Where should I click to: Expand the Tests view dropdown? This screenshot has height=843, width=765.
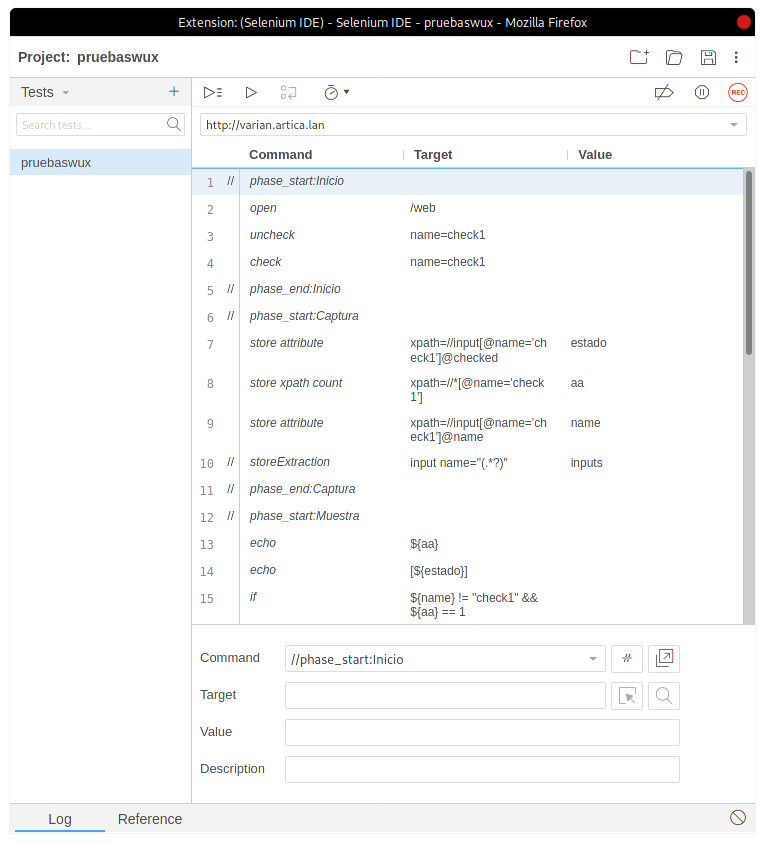coord(66,92)
